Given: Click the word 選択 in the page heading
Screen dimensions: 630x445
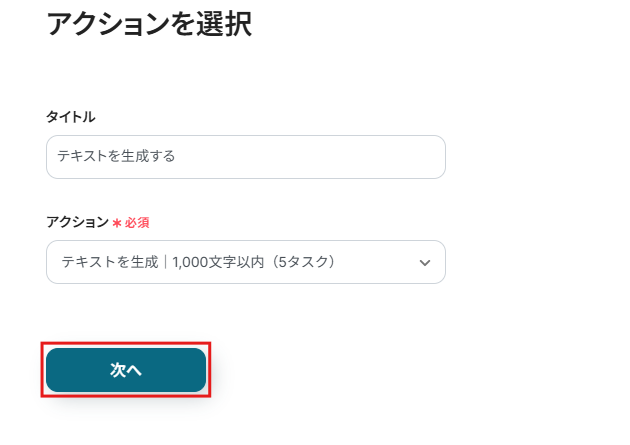Looking at the screenshot, I should tap(225, 23).
